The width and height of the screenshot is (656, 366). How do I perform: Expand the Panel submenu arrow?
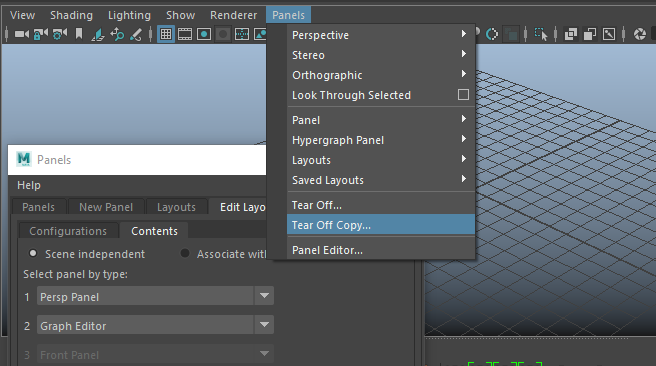pyautogui.click(x=464, y=119)
